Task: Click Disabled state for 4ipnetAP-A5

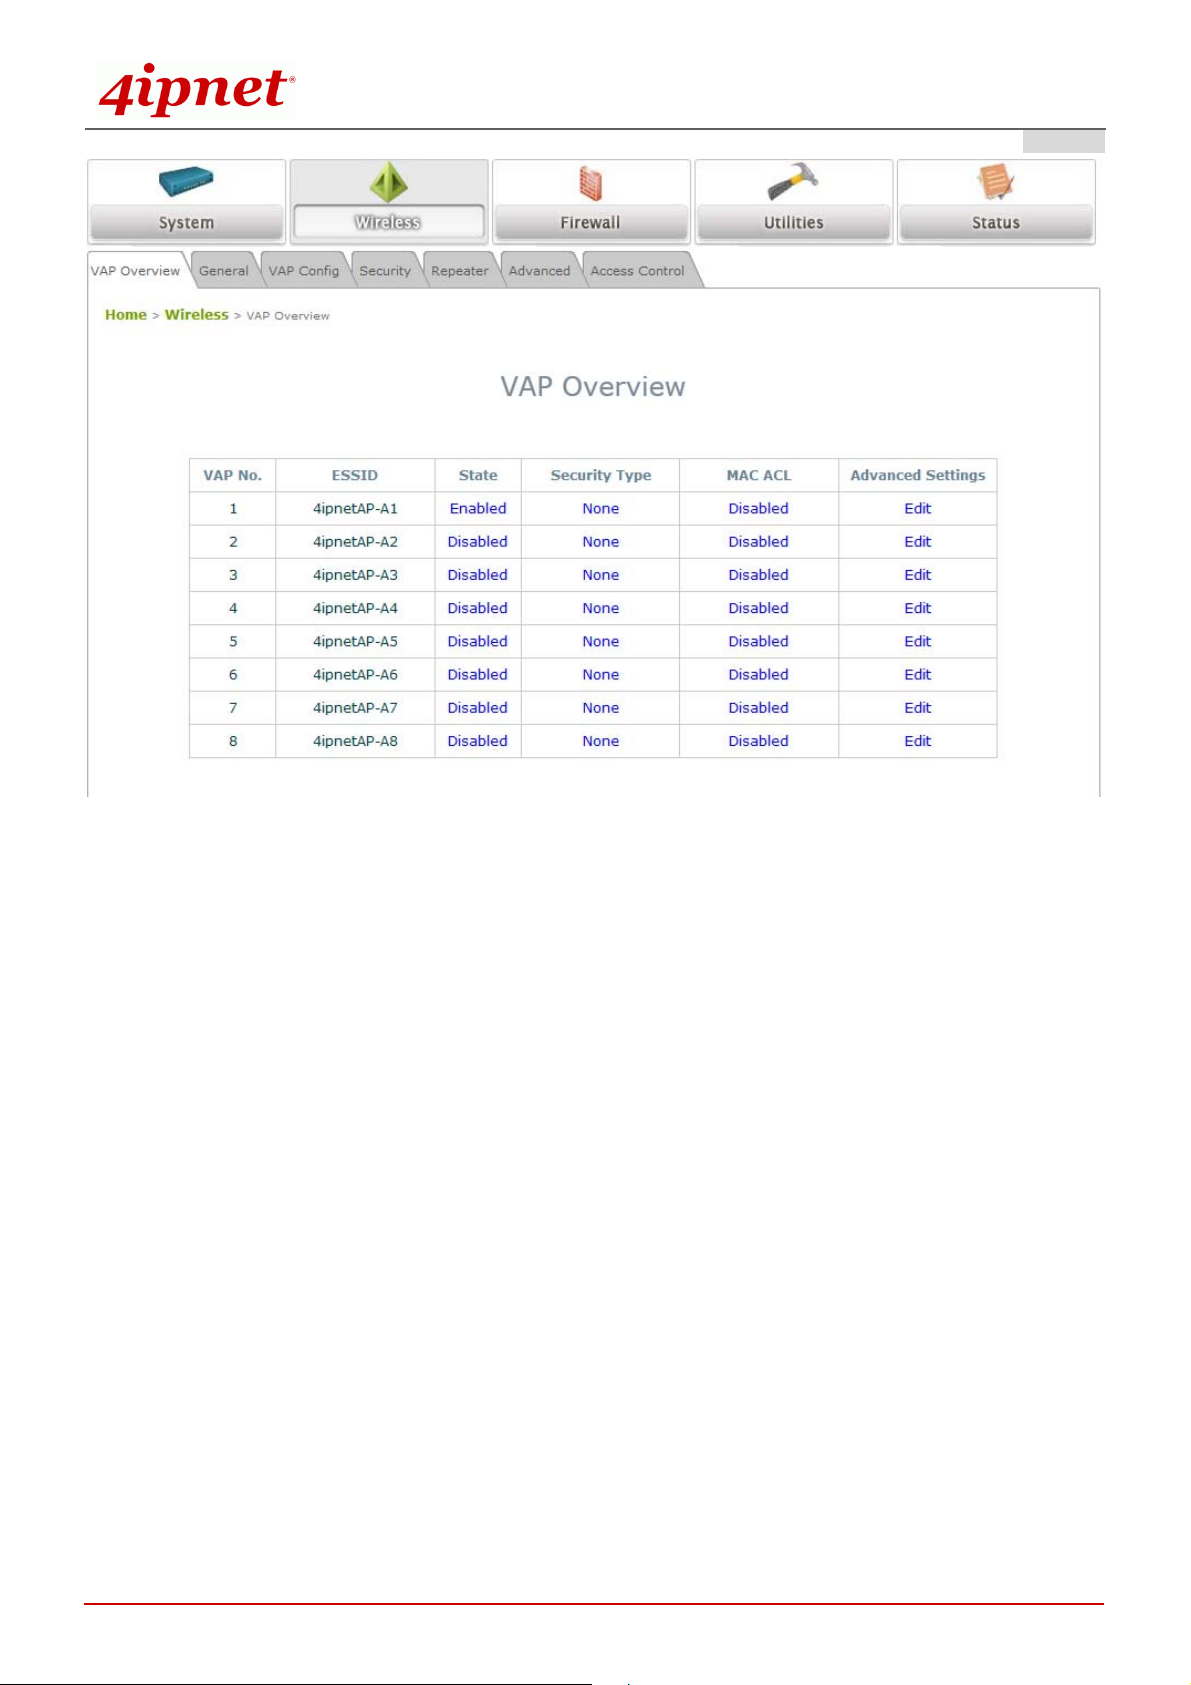Action: (x=478, y=642)
